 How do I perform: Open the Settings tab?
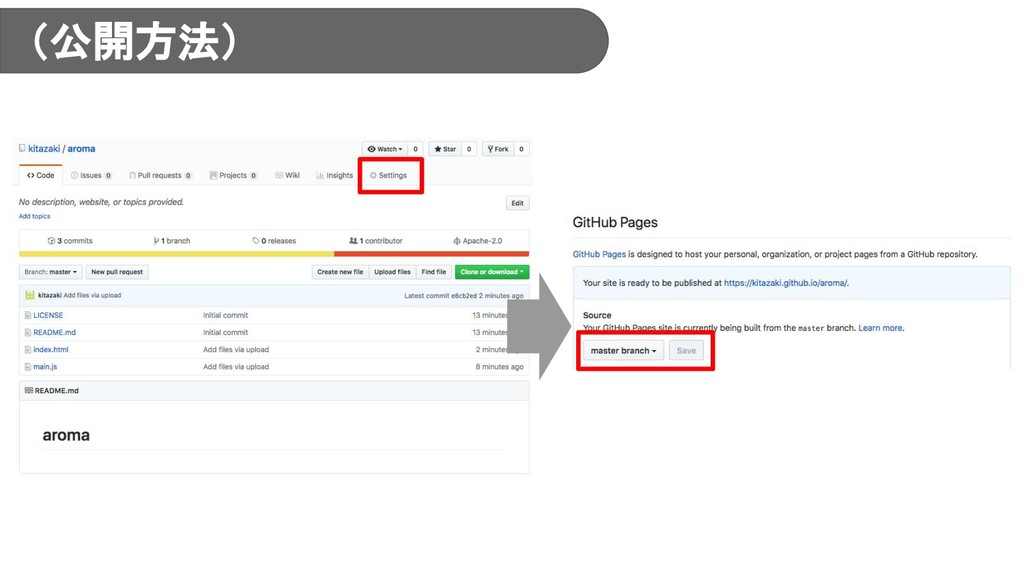pos(389,176)
